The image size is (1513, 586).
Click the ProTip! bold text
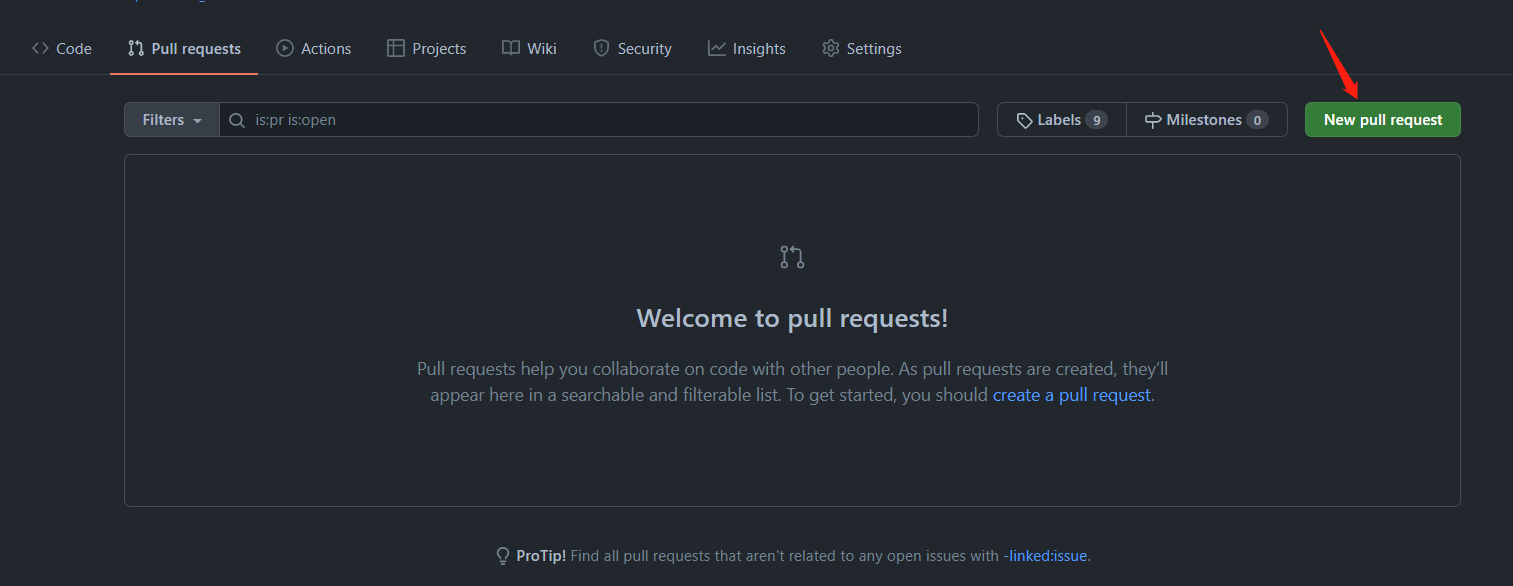click(x=542, y=555)
